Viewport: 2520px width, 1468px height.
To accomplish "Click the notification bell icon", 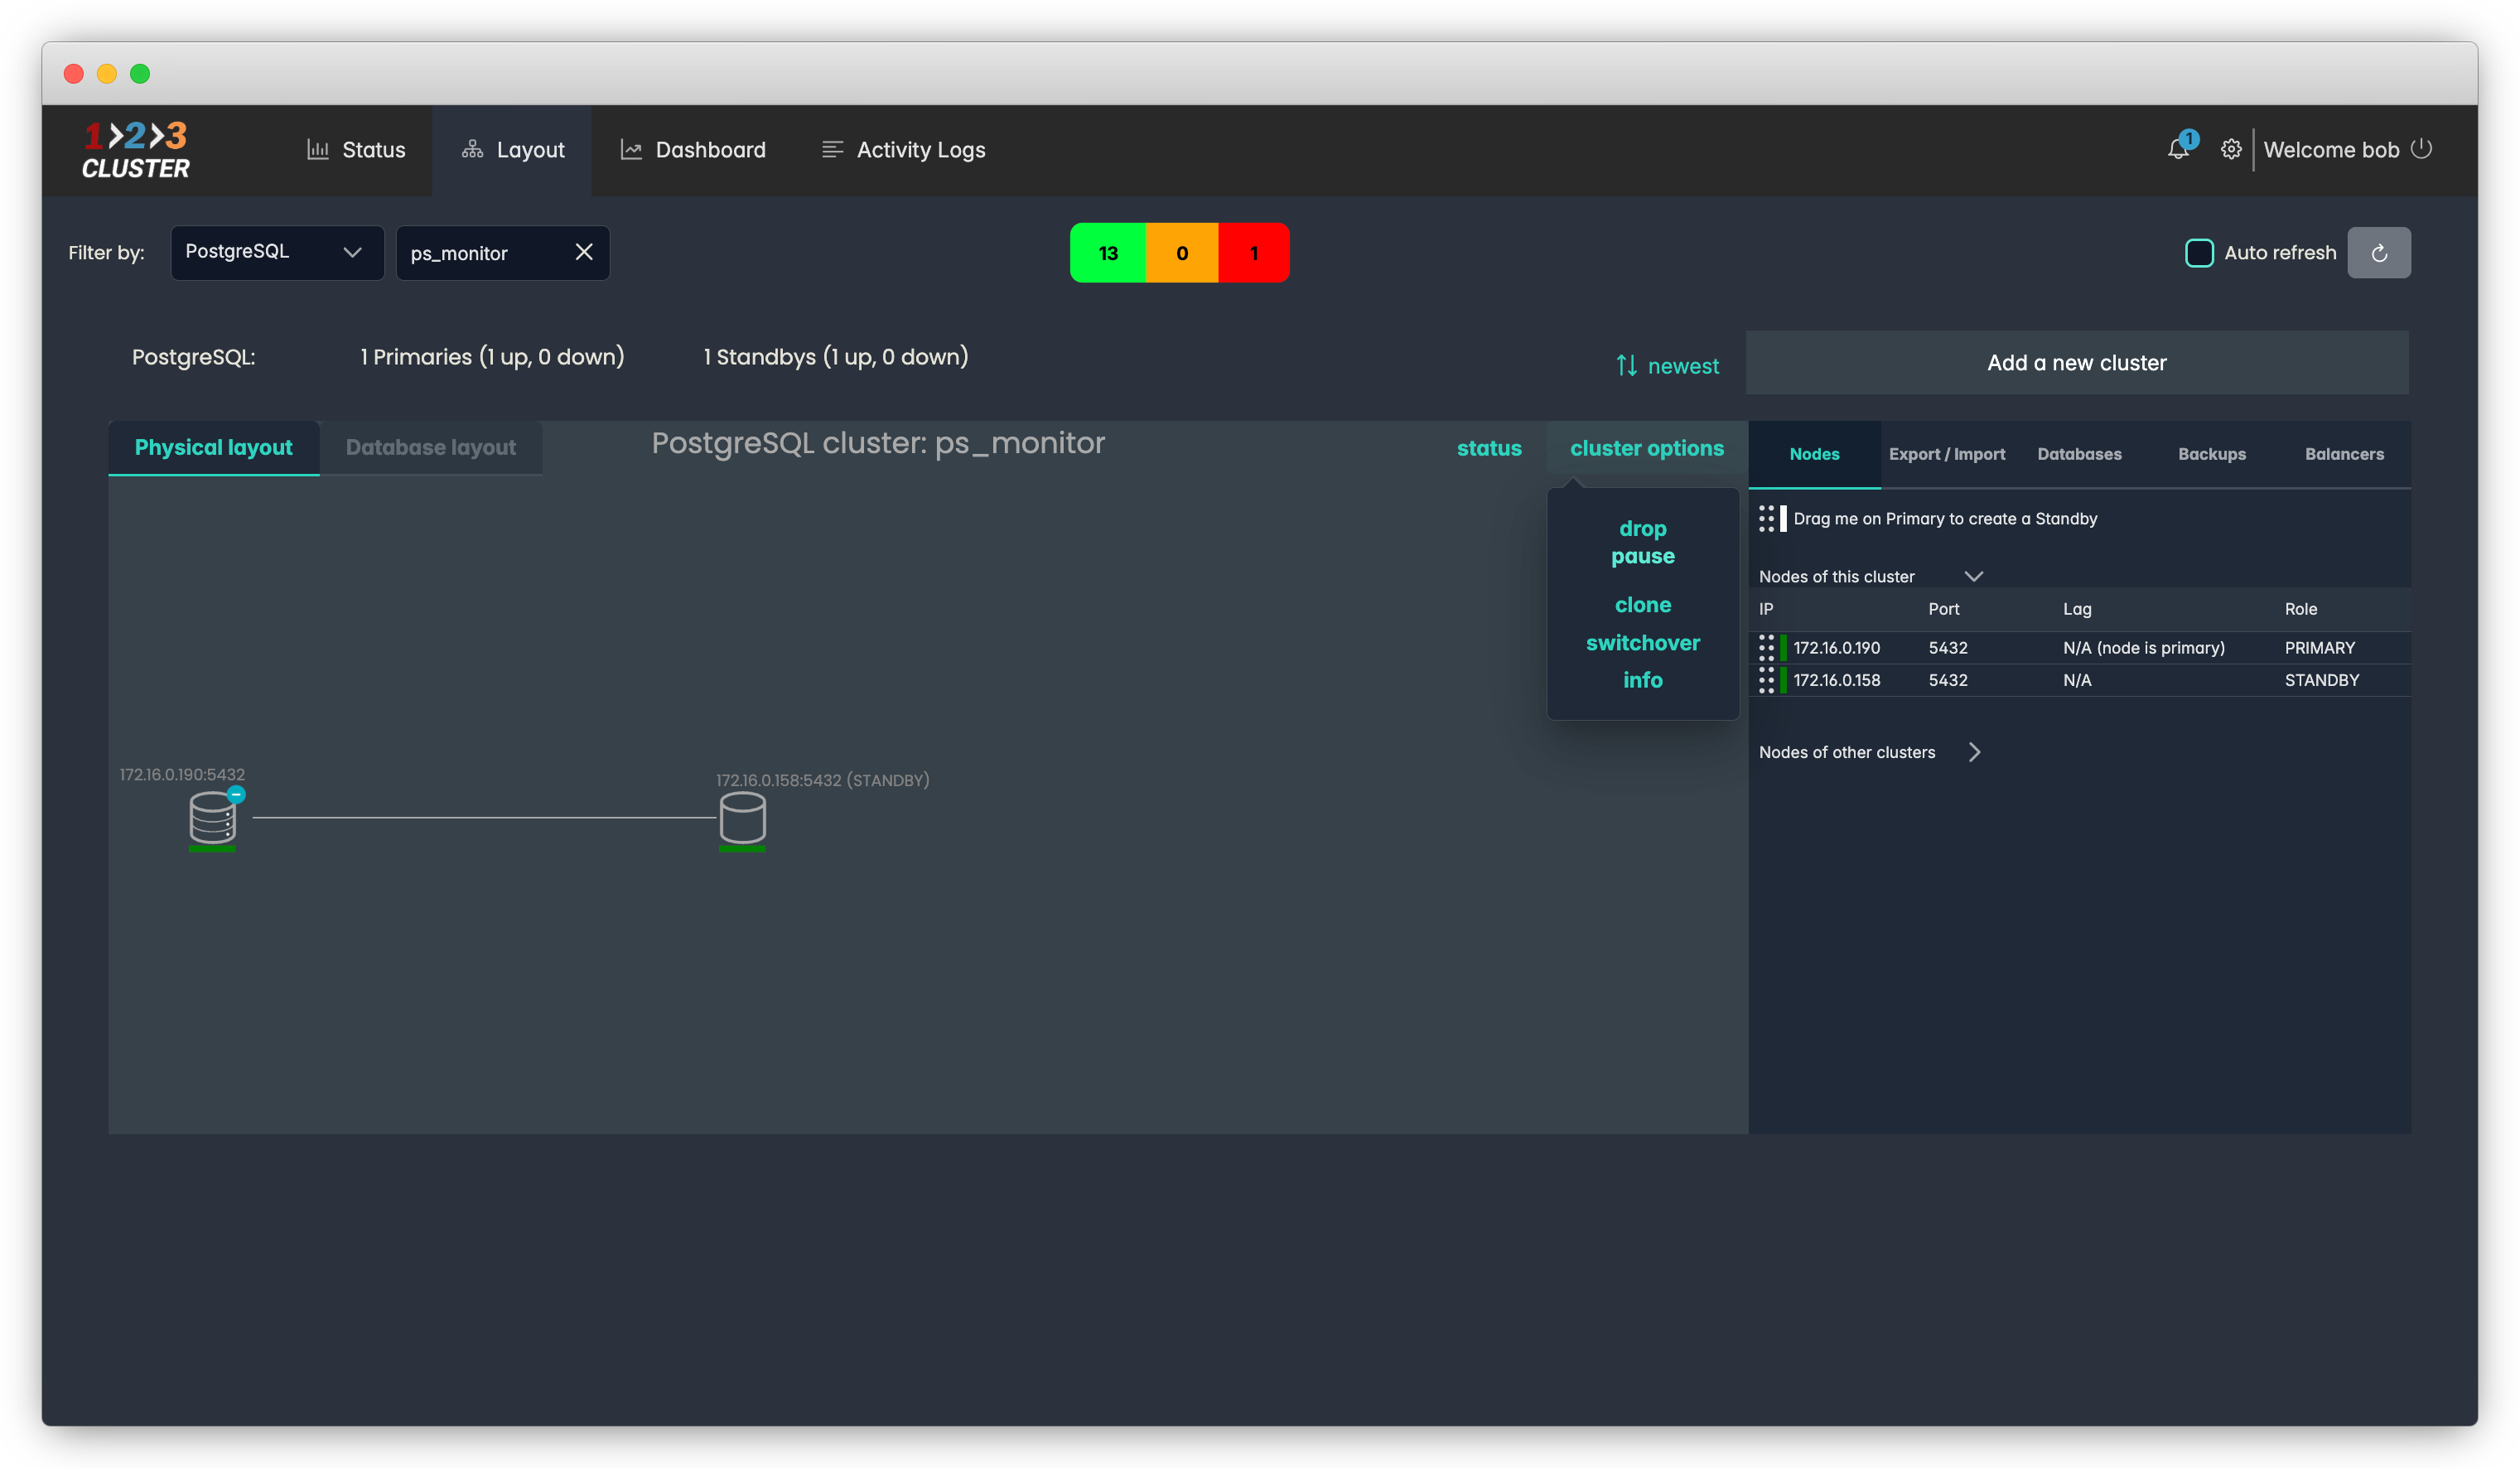I will tap(2177, 150).
